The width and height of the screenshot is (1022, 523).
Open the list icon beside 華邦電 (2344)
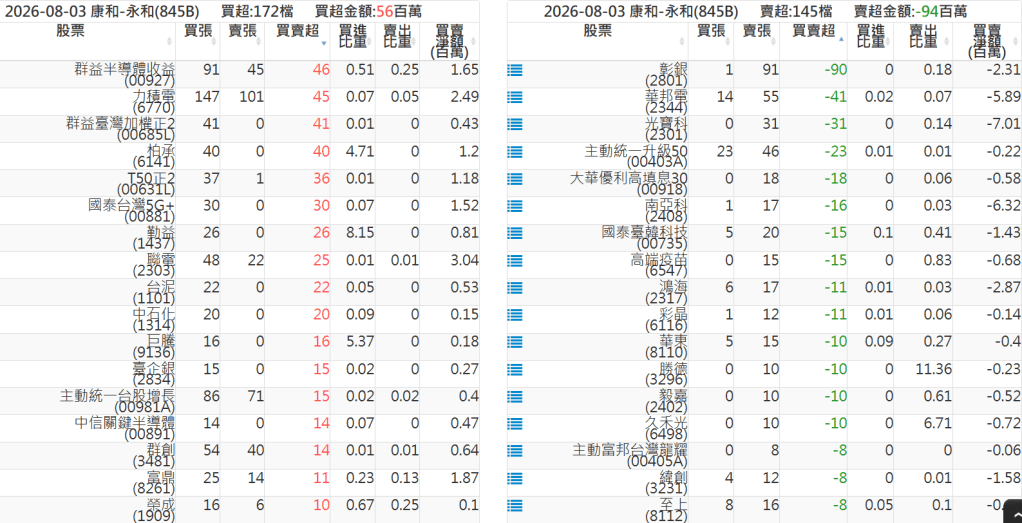click(515, 97)
